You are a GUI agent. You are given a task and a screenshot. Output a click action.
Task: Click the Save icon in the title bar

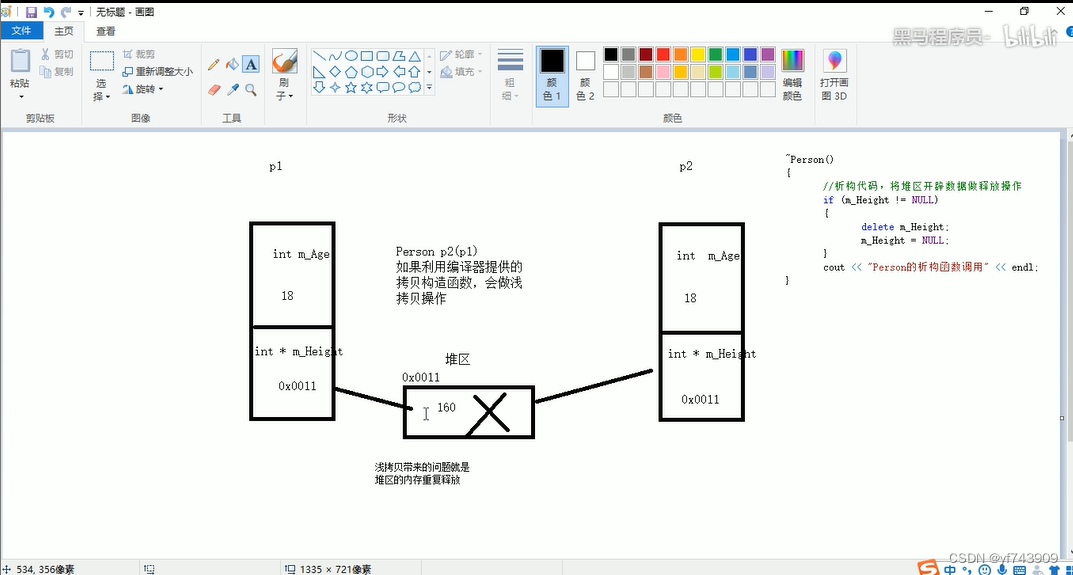click(31, 12)
